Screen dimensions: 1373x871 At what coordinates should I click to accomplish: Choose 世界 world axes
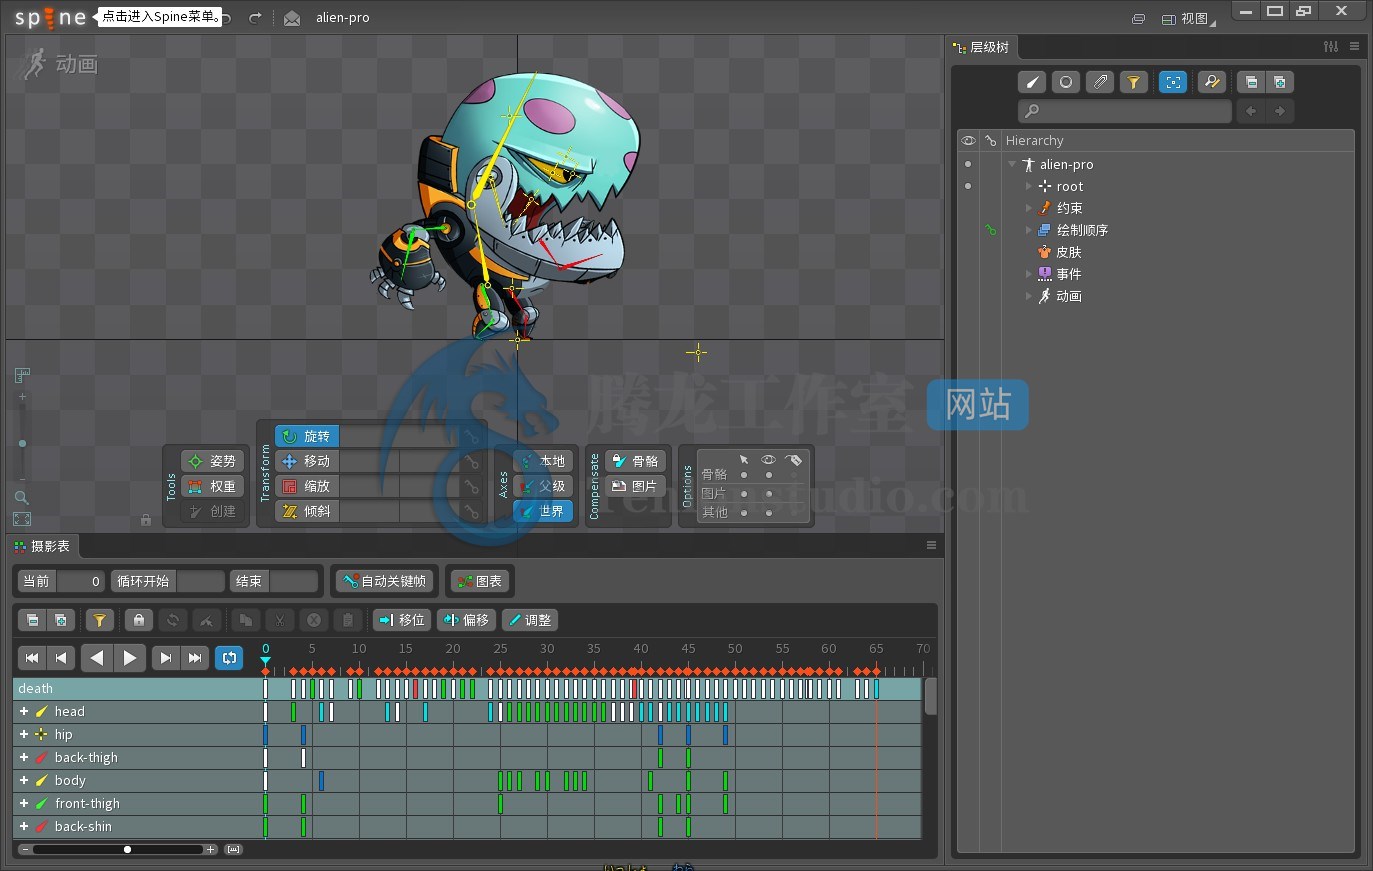point(543,511)
